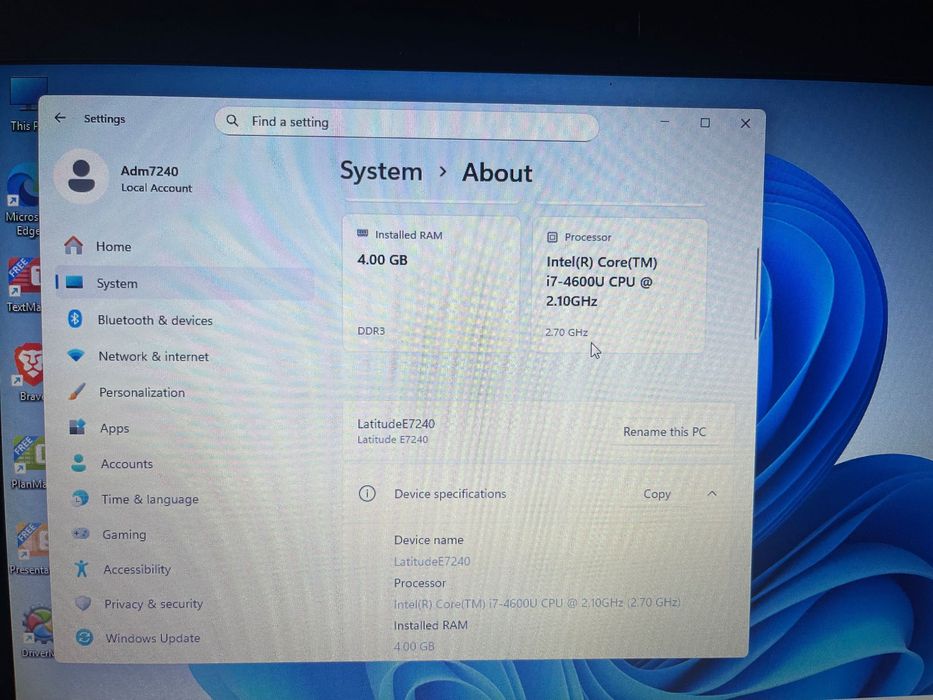This screenshot has height=700, width=933.
Task: Click the Personalization paintbrush icon
Action: [77, 391]
